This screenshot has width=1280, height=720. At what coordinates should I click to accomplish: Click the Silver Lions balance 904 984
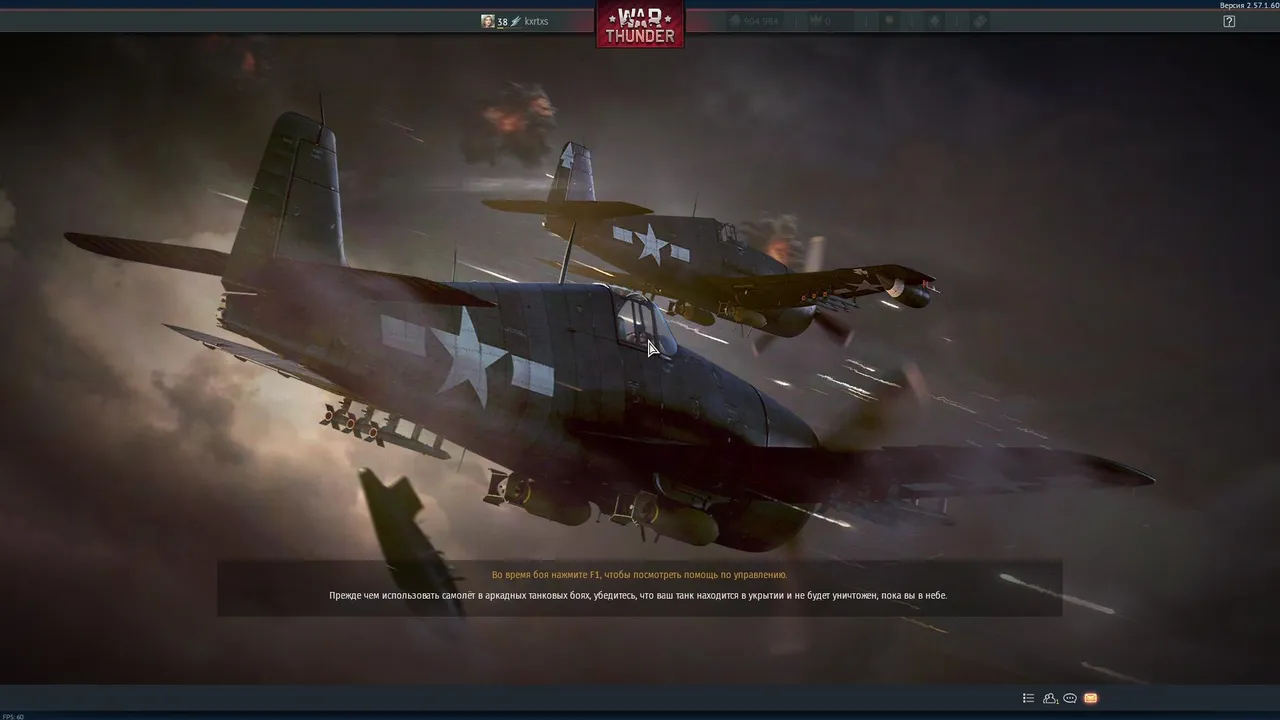(x=753, y=21)
